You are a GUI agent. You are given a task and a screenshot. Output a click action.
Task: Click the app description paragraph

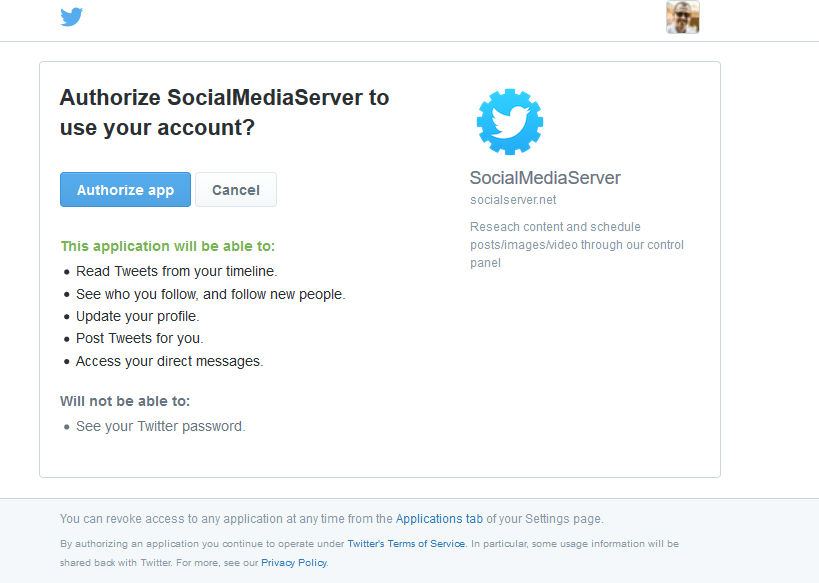point(577,244)
